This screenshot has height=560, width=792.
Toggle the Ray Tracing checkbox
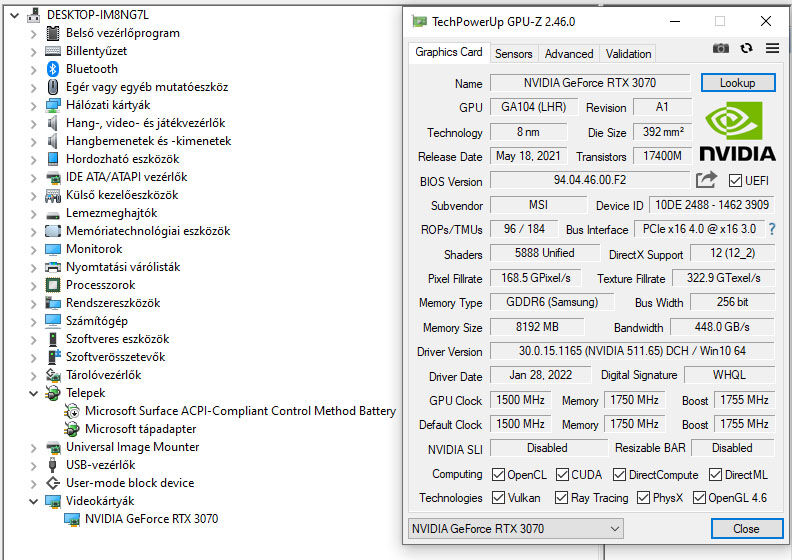tap(561, 497)
